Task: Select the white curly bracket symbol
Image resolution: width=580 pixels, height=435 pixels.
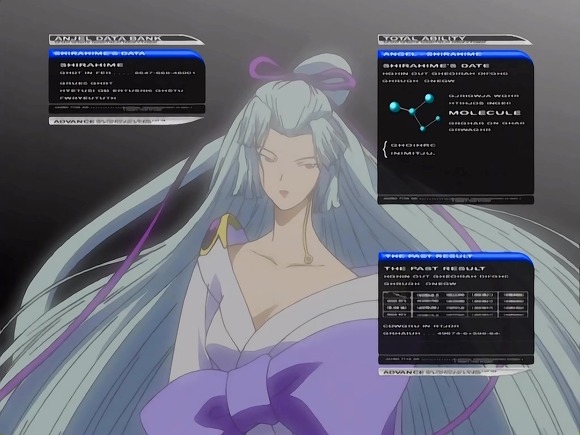Action: tap(385, 149)
